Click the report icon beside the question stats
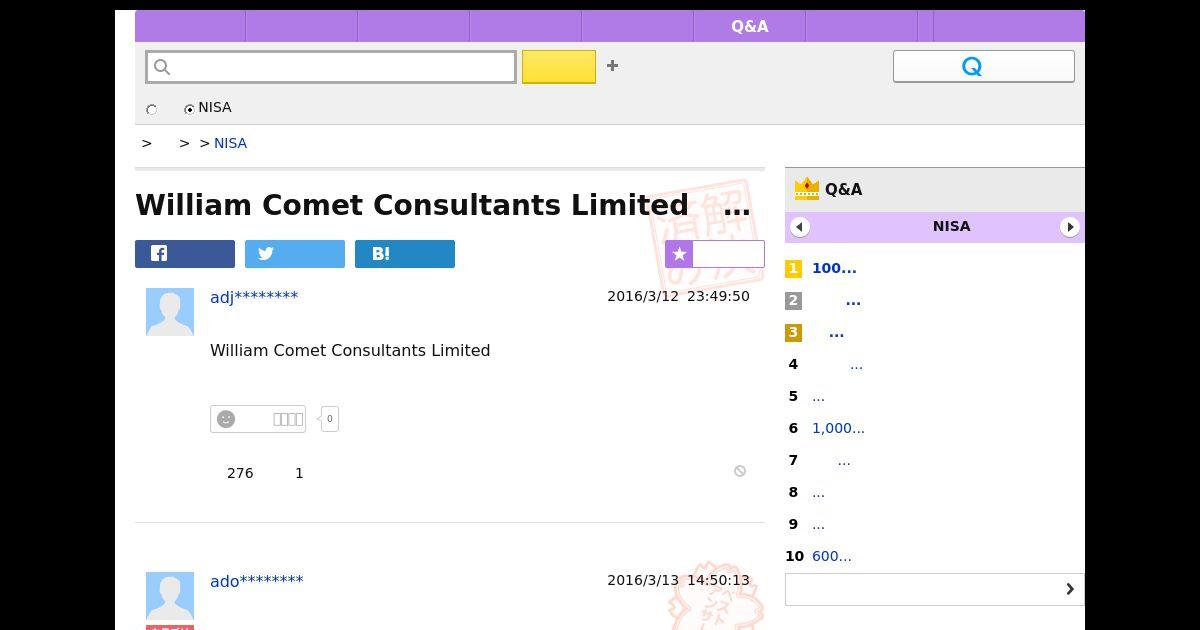 pos(740,471)
